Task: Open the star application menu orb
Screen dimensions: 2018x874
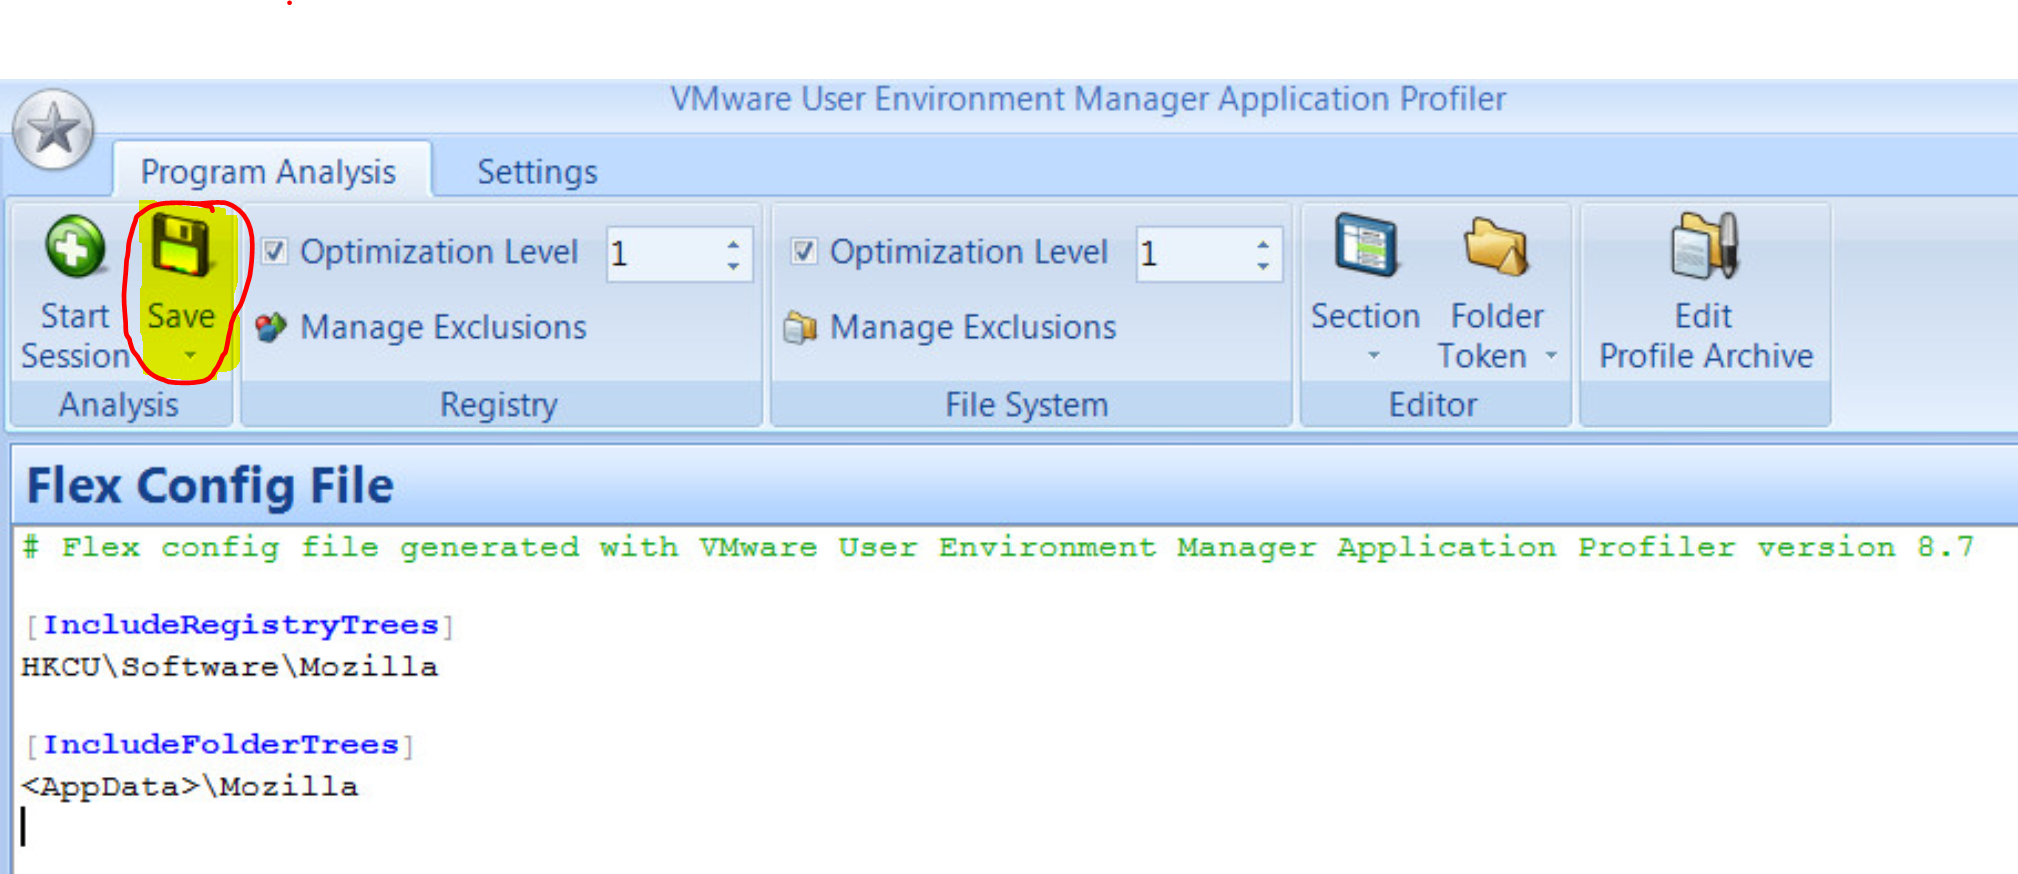Action: point(54,130)
